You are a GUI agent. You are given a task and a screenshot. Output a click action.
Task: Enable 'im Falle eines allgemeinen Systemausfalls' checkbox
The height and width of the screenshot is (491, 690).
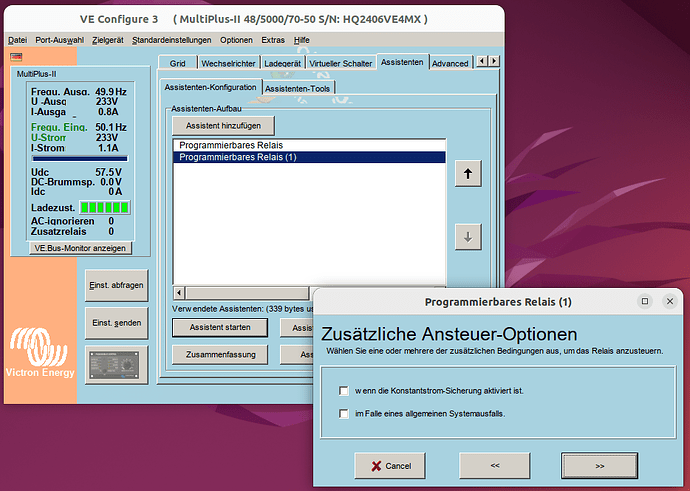(x=344, y=414)
